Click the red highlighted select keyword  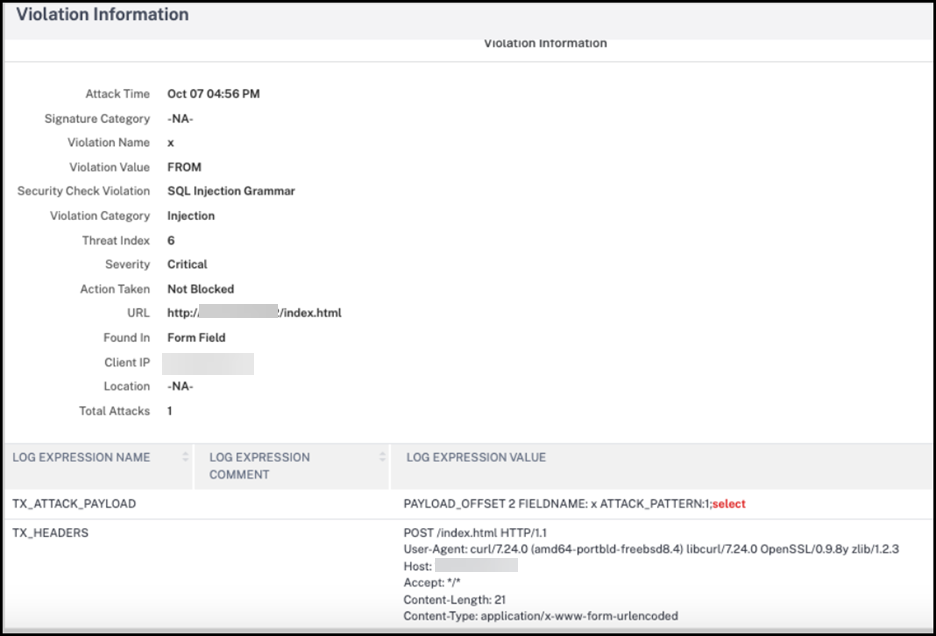(729, 504)
